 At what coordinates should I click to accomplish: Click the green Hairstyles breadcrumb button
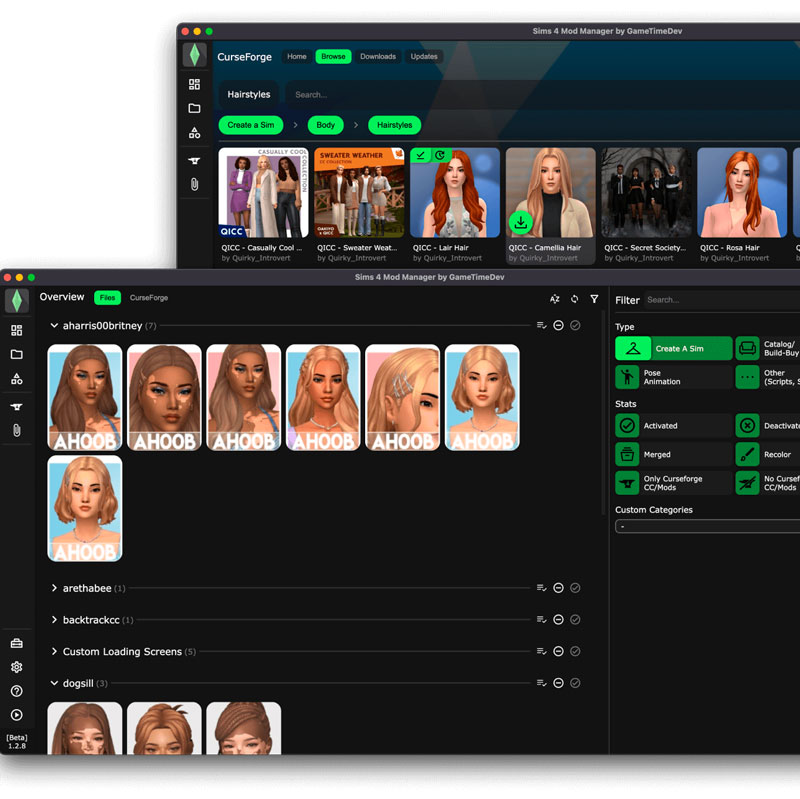[x=394, y=125]
